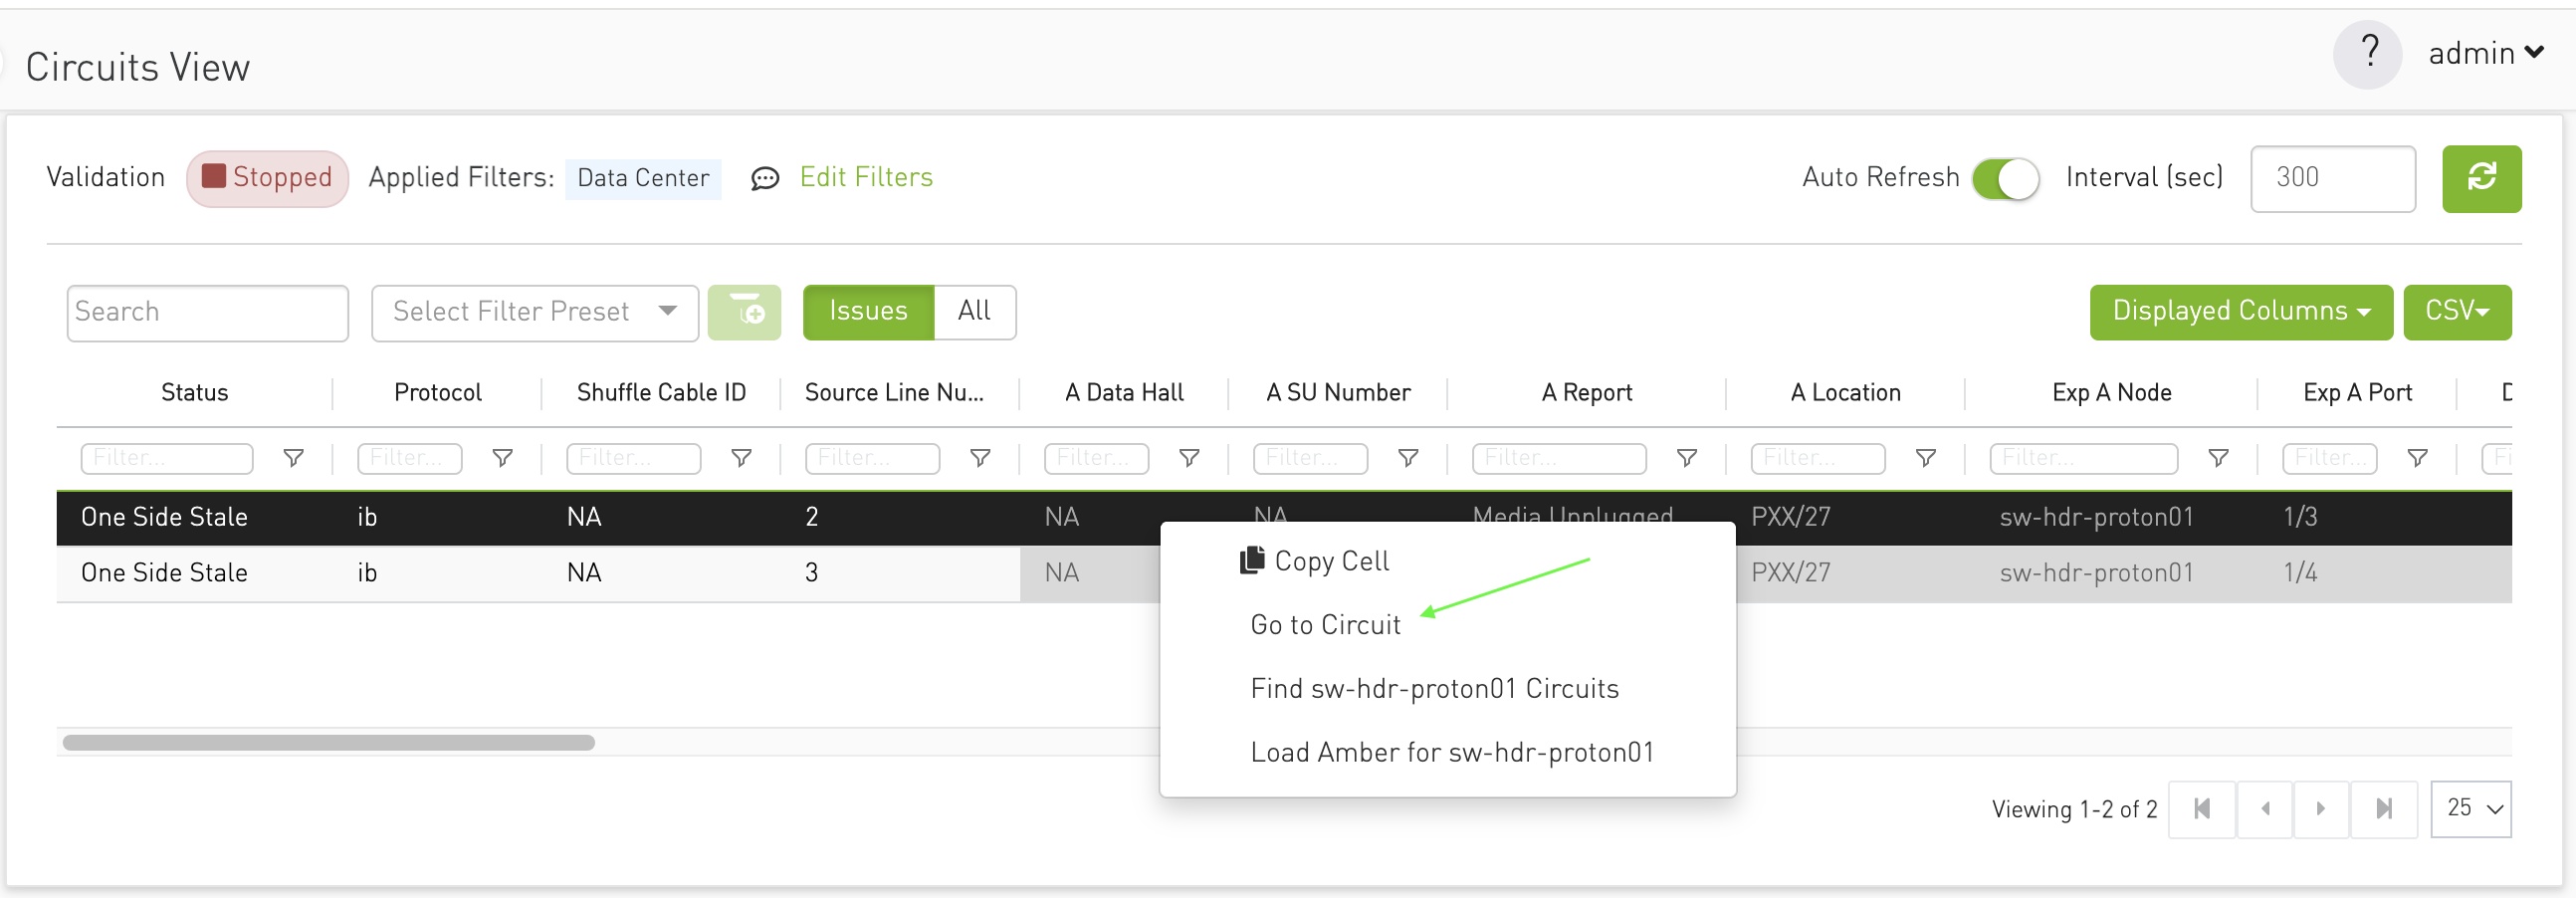Click the green refresh icon button
Image resolution: width=2576 pixels, height=898 pixels.
click(2481, 178)
